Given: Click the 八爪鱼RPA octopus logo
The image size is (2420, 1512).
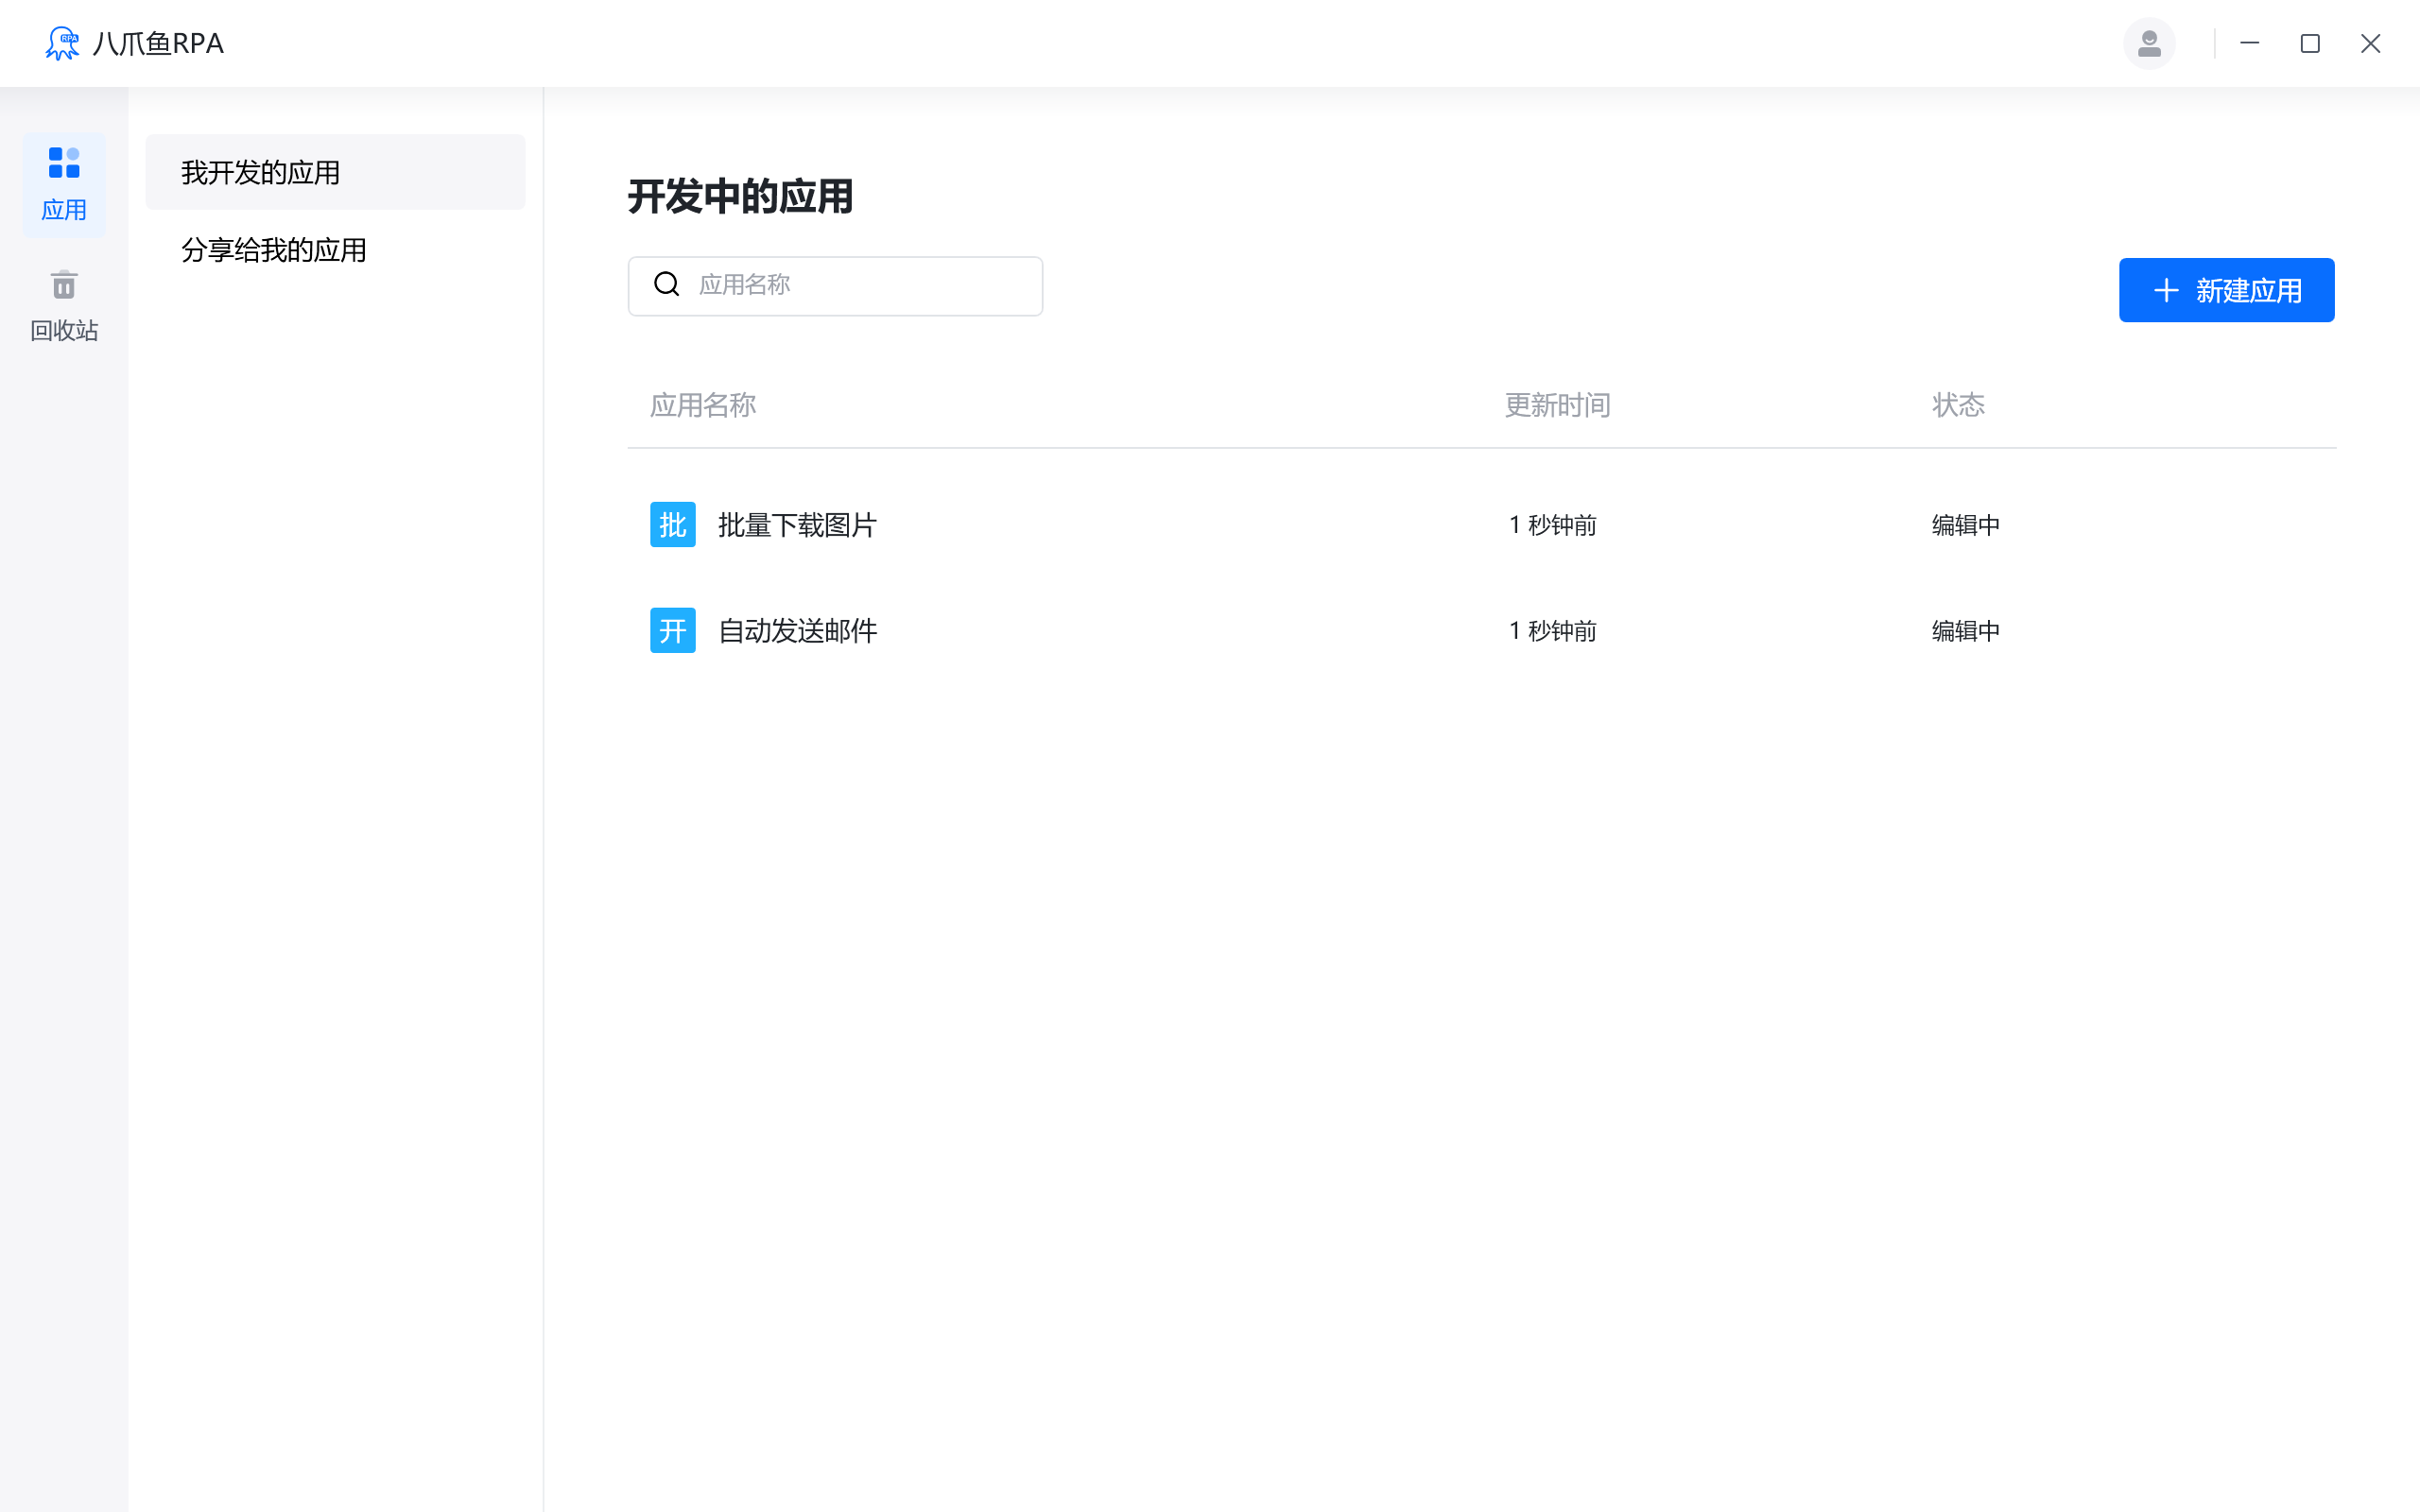Looking at the screenshot, I should tap(62, 43).
